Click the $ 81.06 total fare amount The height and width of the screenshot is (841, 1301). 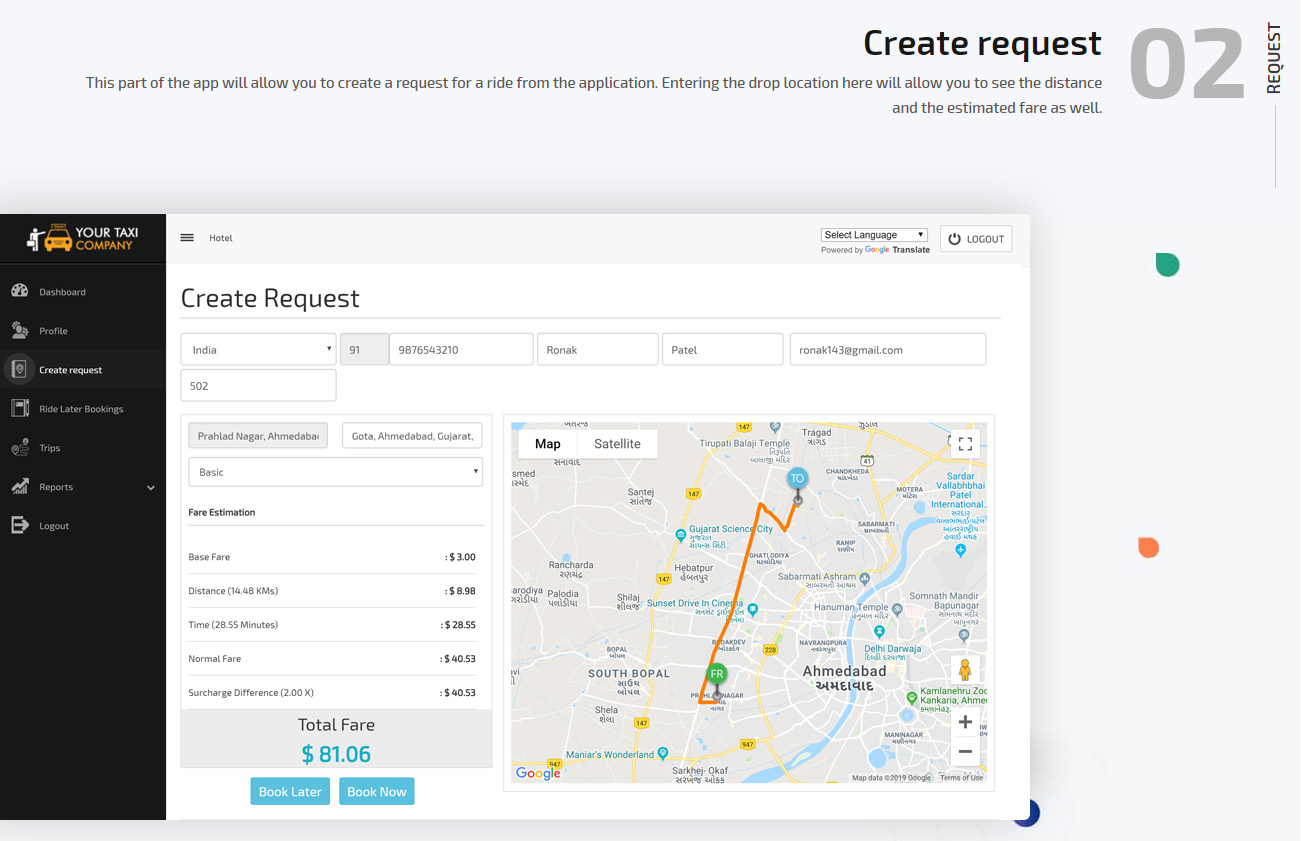point(336,754)
